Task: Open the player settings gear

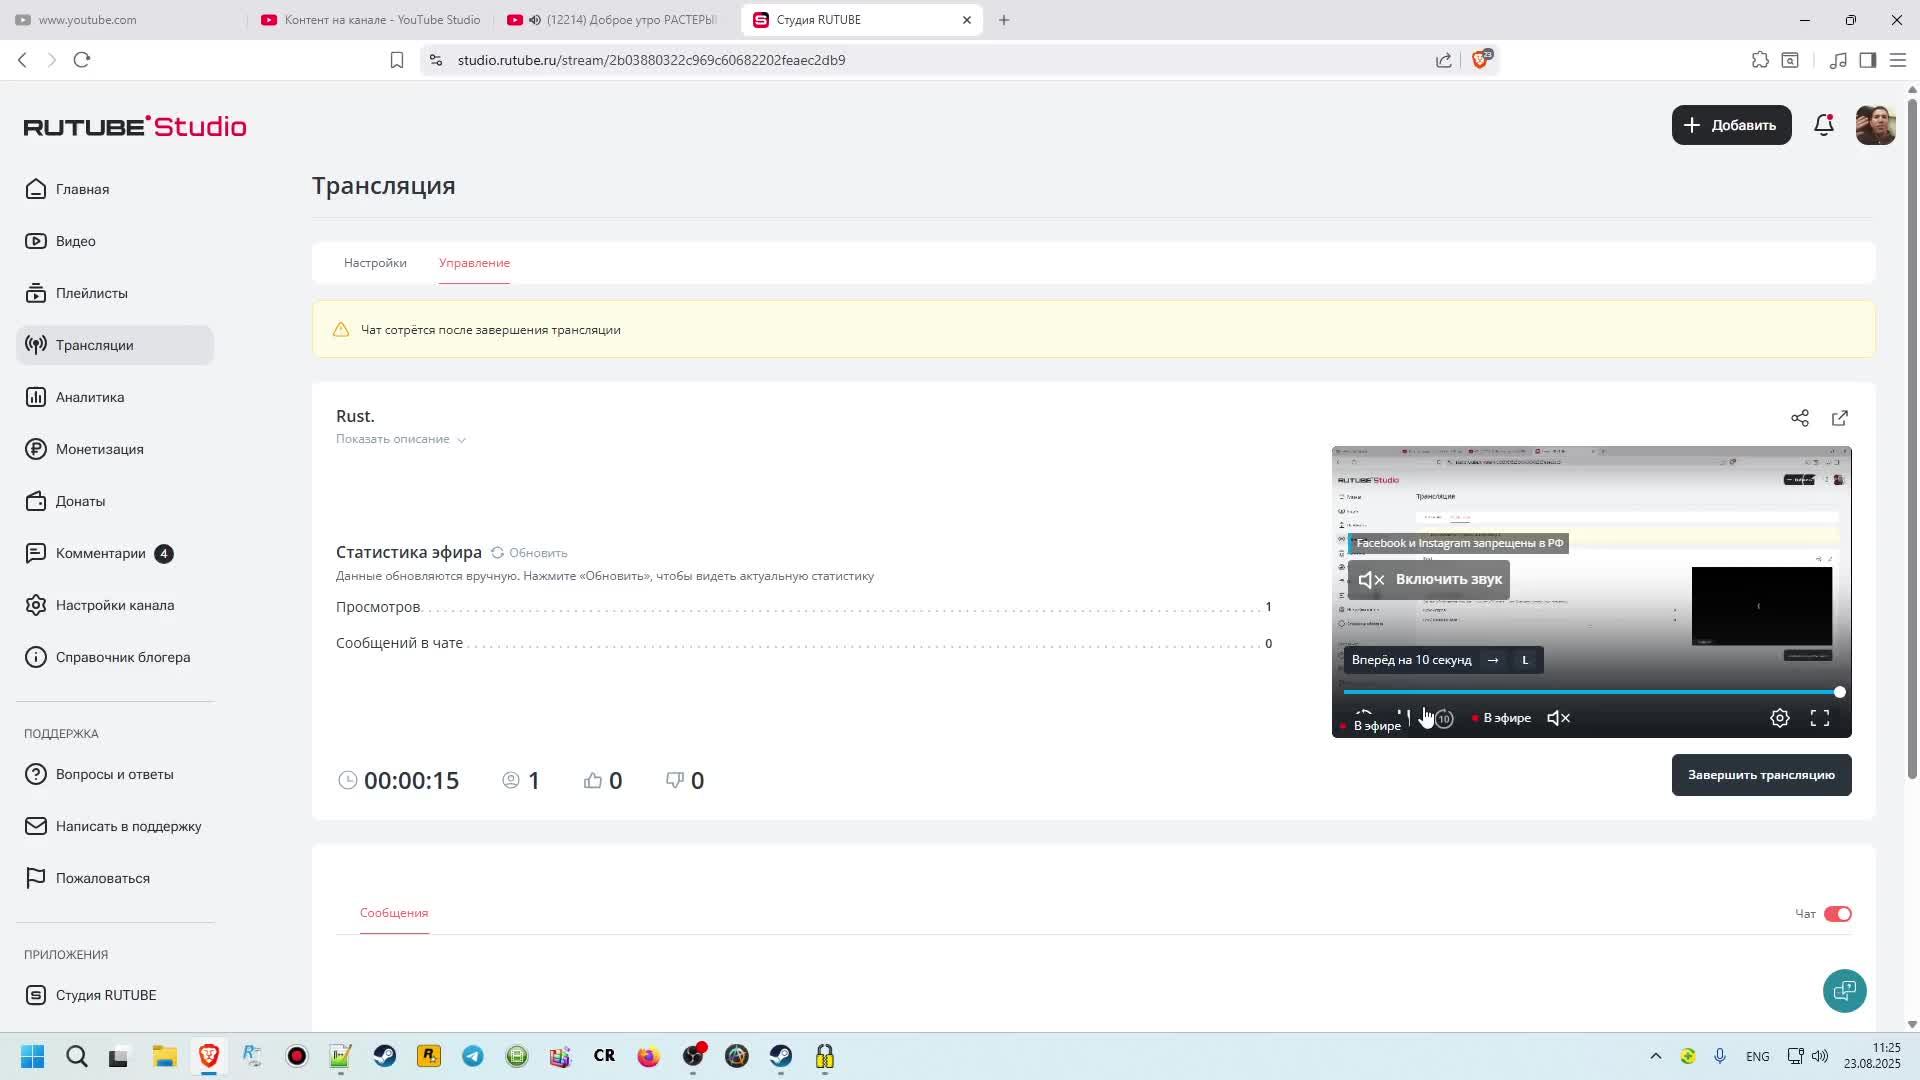Action: click(x=1779, y=718)
